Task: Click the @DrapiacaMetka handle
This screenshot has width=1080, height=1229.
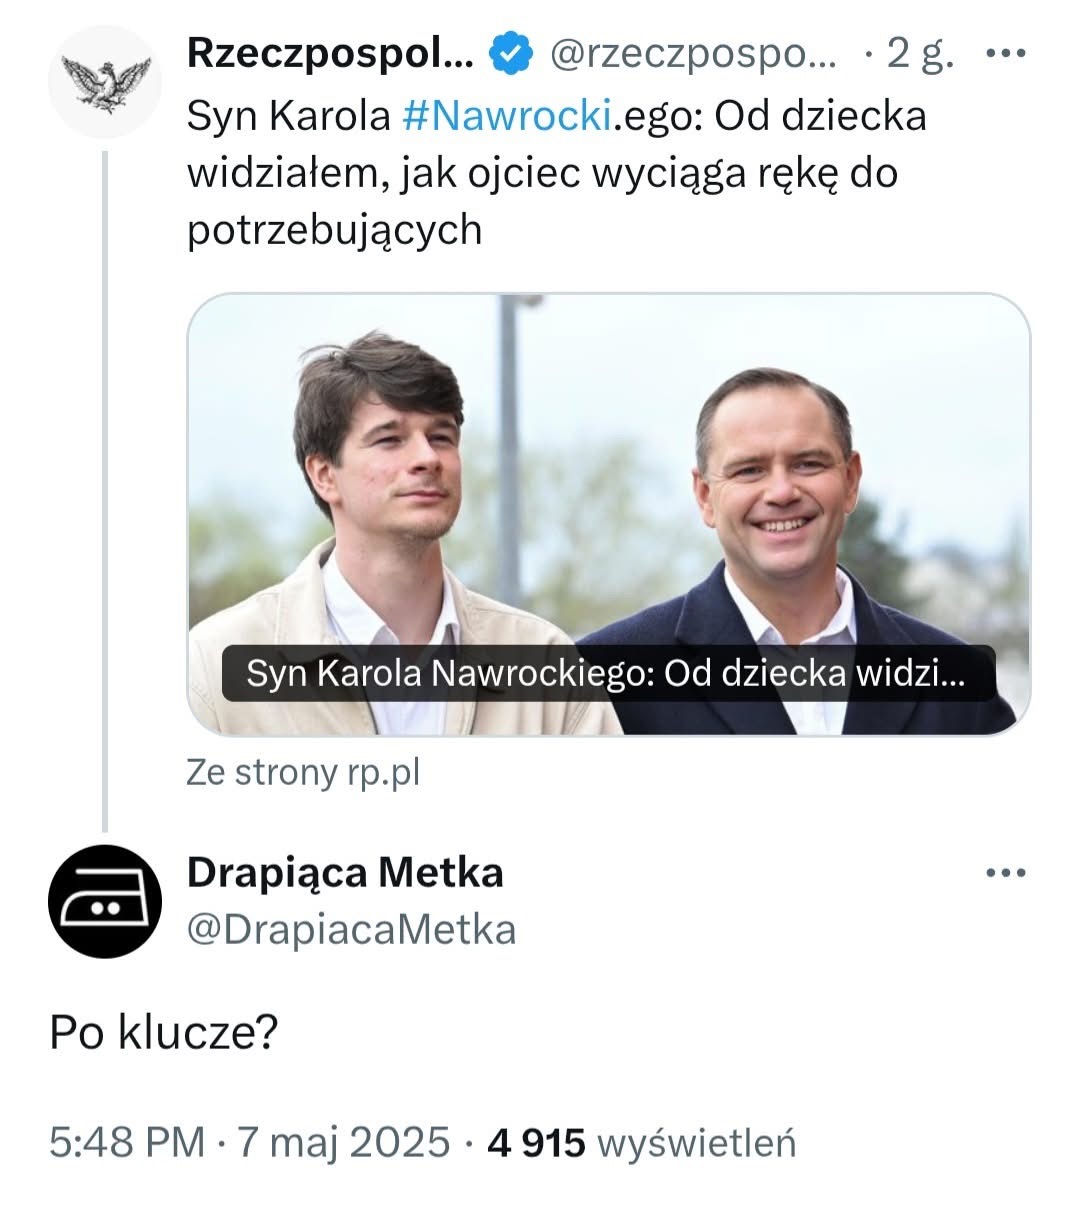Action: (351, 930)
